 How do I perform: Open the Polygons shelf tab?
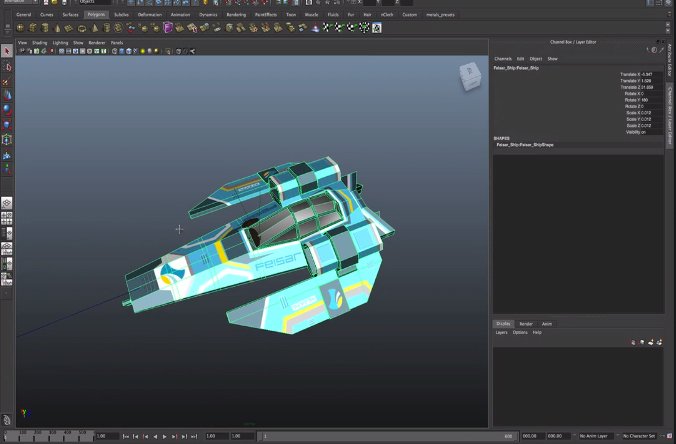click(96, 15)
